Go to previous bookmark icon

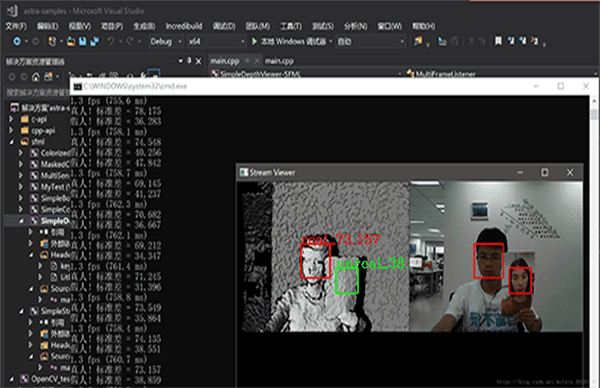511,41
